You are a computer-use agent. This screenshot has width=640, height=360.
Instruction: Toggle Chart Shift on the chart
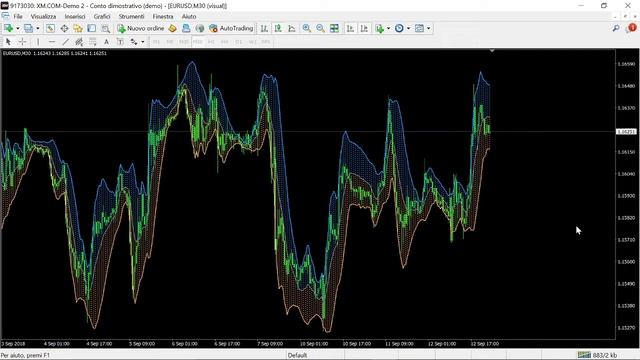pyautogui.click(x=364, y=28)
